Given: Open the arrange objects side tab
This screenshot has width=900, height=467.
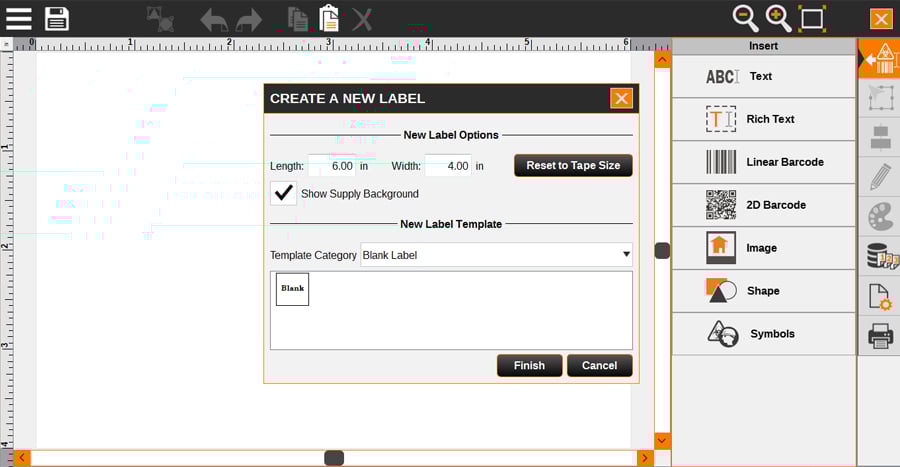Looking at the screenshot, I should click(880, 98).
